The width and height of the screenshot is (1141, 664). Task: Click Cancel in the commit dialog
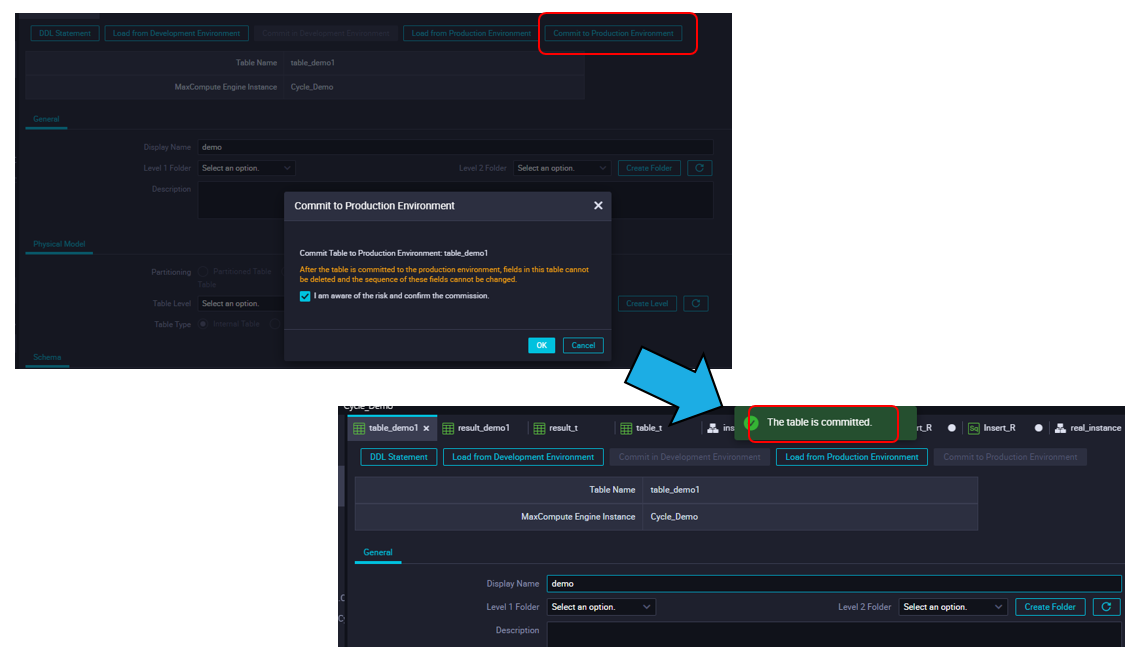pos(583,345)
